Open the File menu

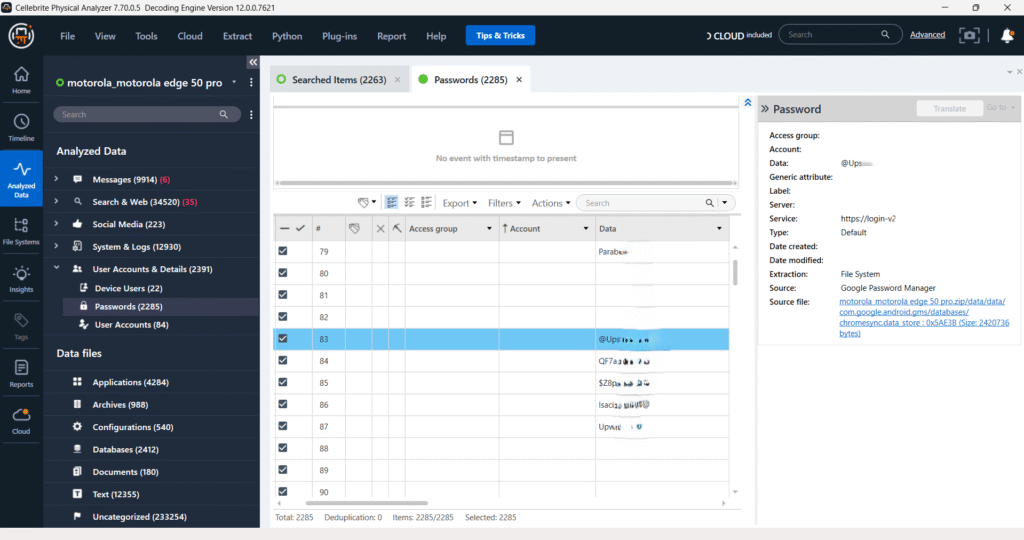click(67, 36)
